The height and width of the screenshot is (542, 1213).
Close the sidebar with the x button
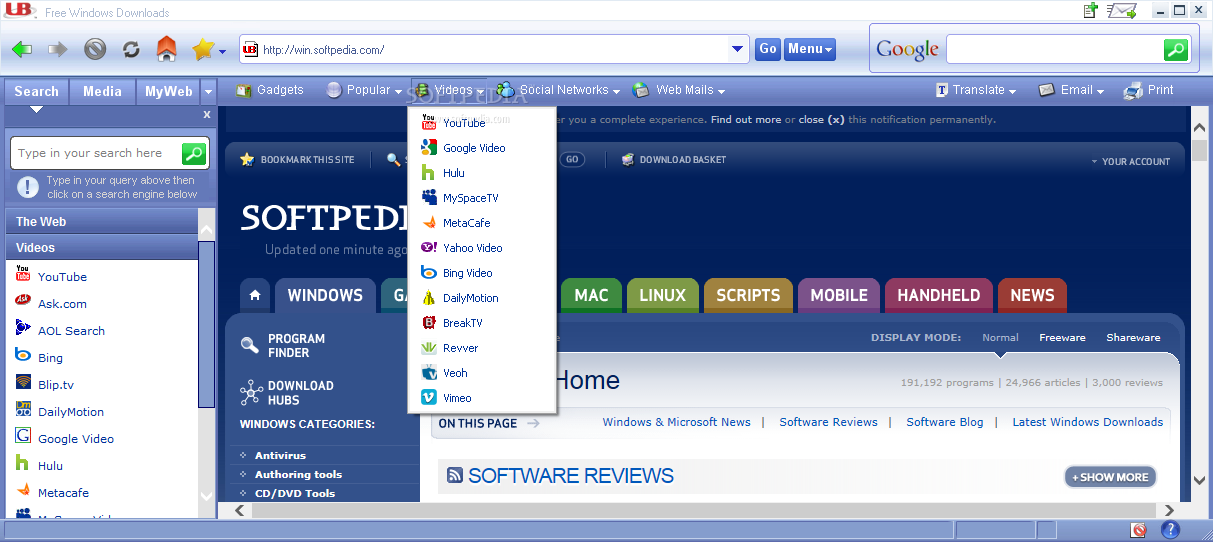207,115
